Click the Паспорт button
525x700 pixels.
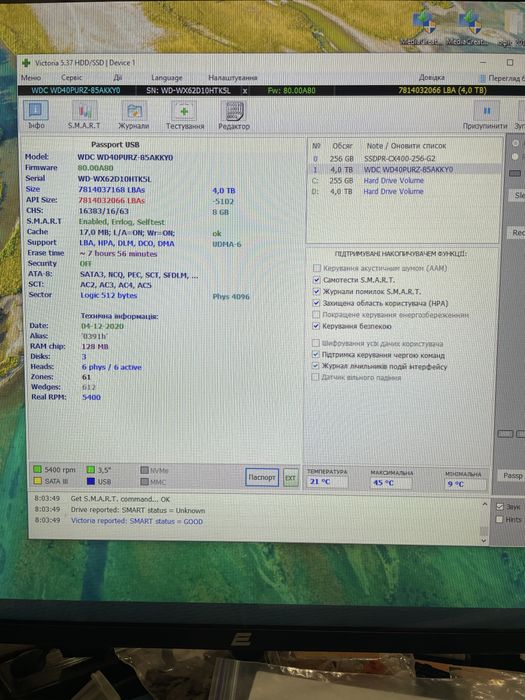[x=262, y=477]
